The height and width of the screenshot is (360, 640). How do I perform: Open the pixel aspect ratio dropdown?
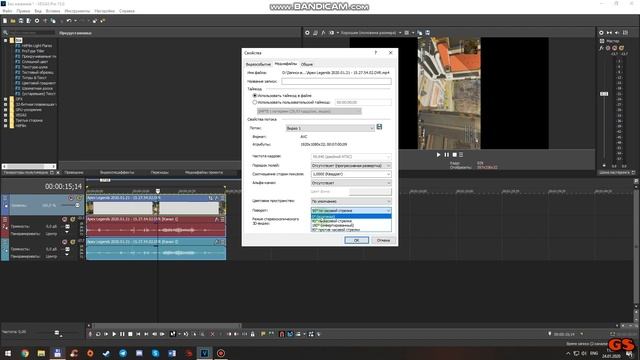[x=351, y=174]
